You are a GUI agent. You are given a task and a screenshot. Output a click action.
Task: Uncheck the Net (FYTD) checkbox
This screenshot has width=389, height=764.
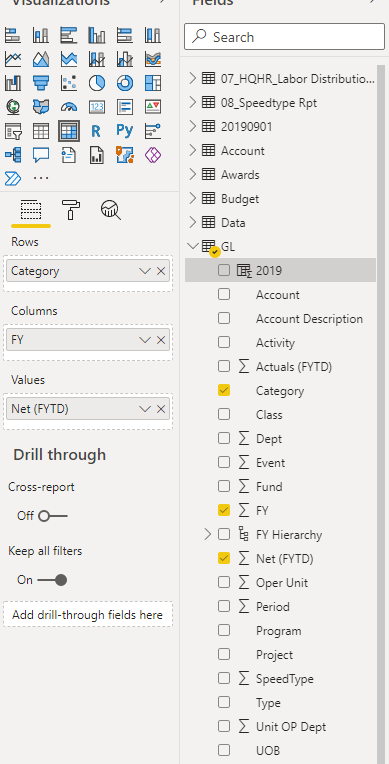224,558
